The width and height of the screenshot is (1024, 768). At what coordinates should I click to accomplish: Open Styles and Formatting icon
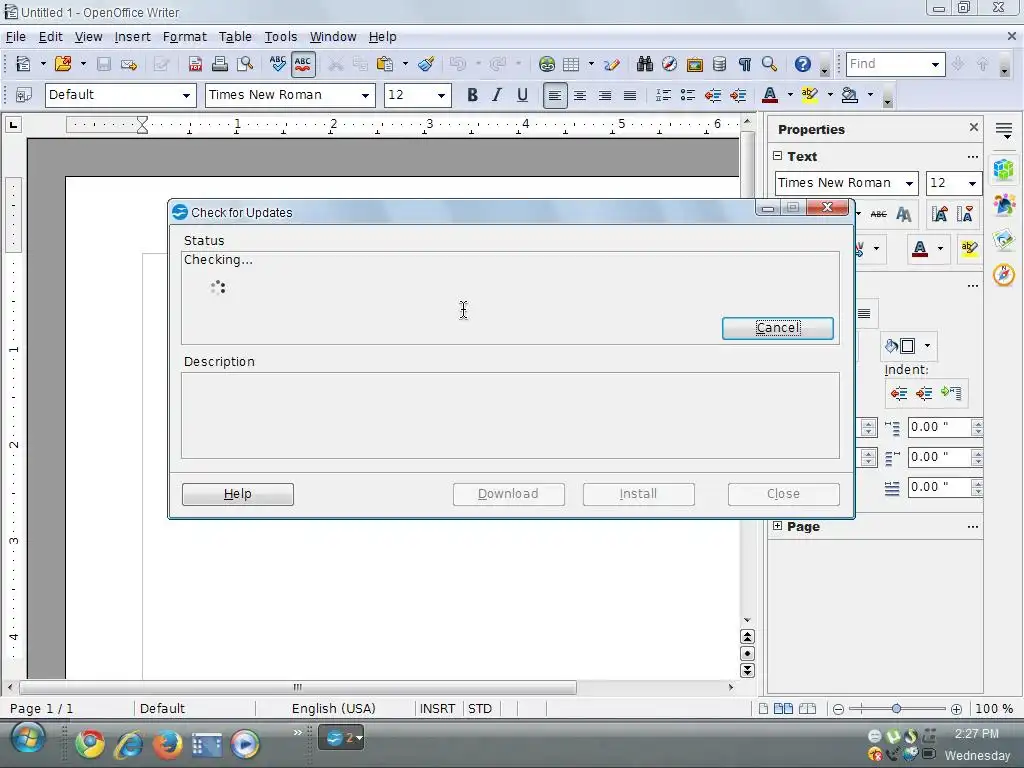tap(24, 95)
